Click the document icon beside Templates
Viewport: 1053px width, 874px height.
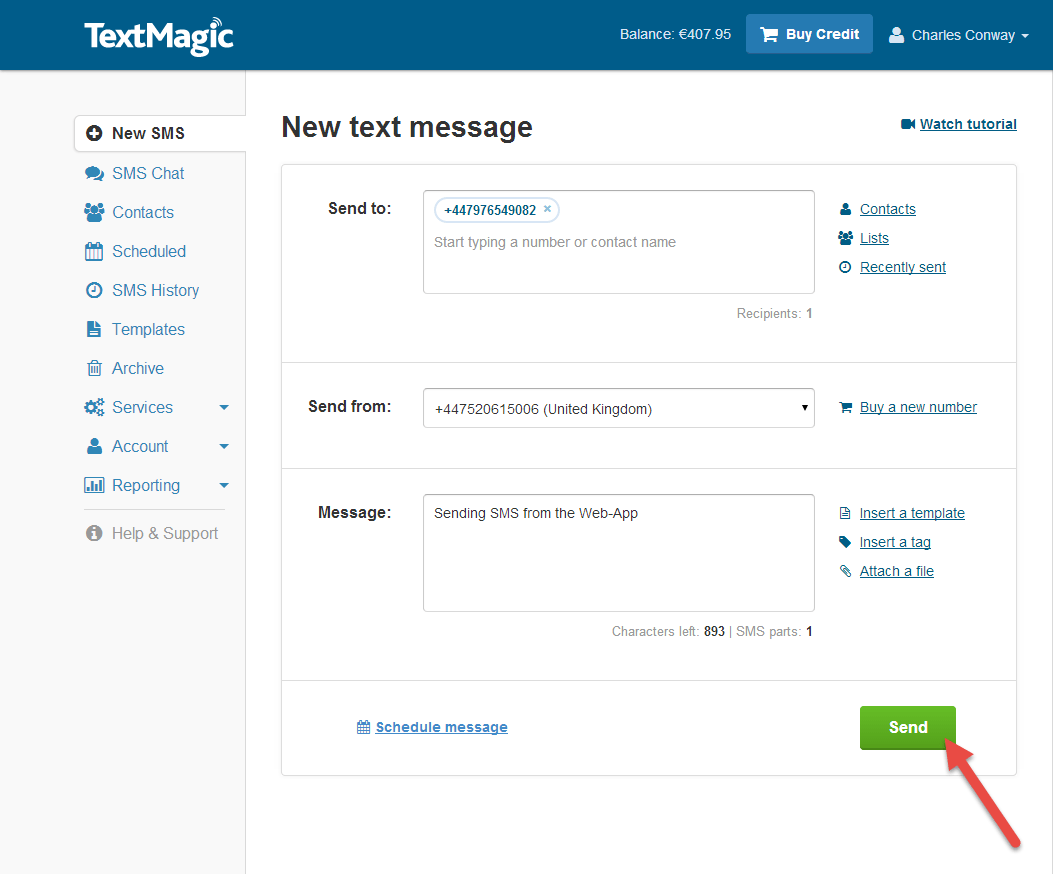[94, 329]
